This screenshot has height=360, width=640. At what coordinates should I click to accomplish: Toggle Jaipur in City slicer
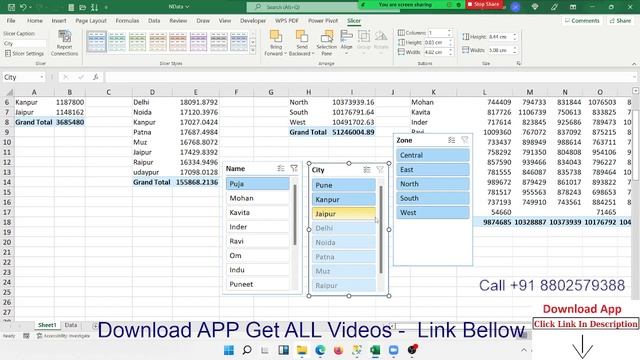[x=344, y=213]
